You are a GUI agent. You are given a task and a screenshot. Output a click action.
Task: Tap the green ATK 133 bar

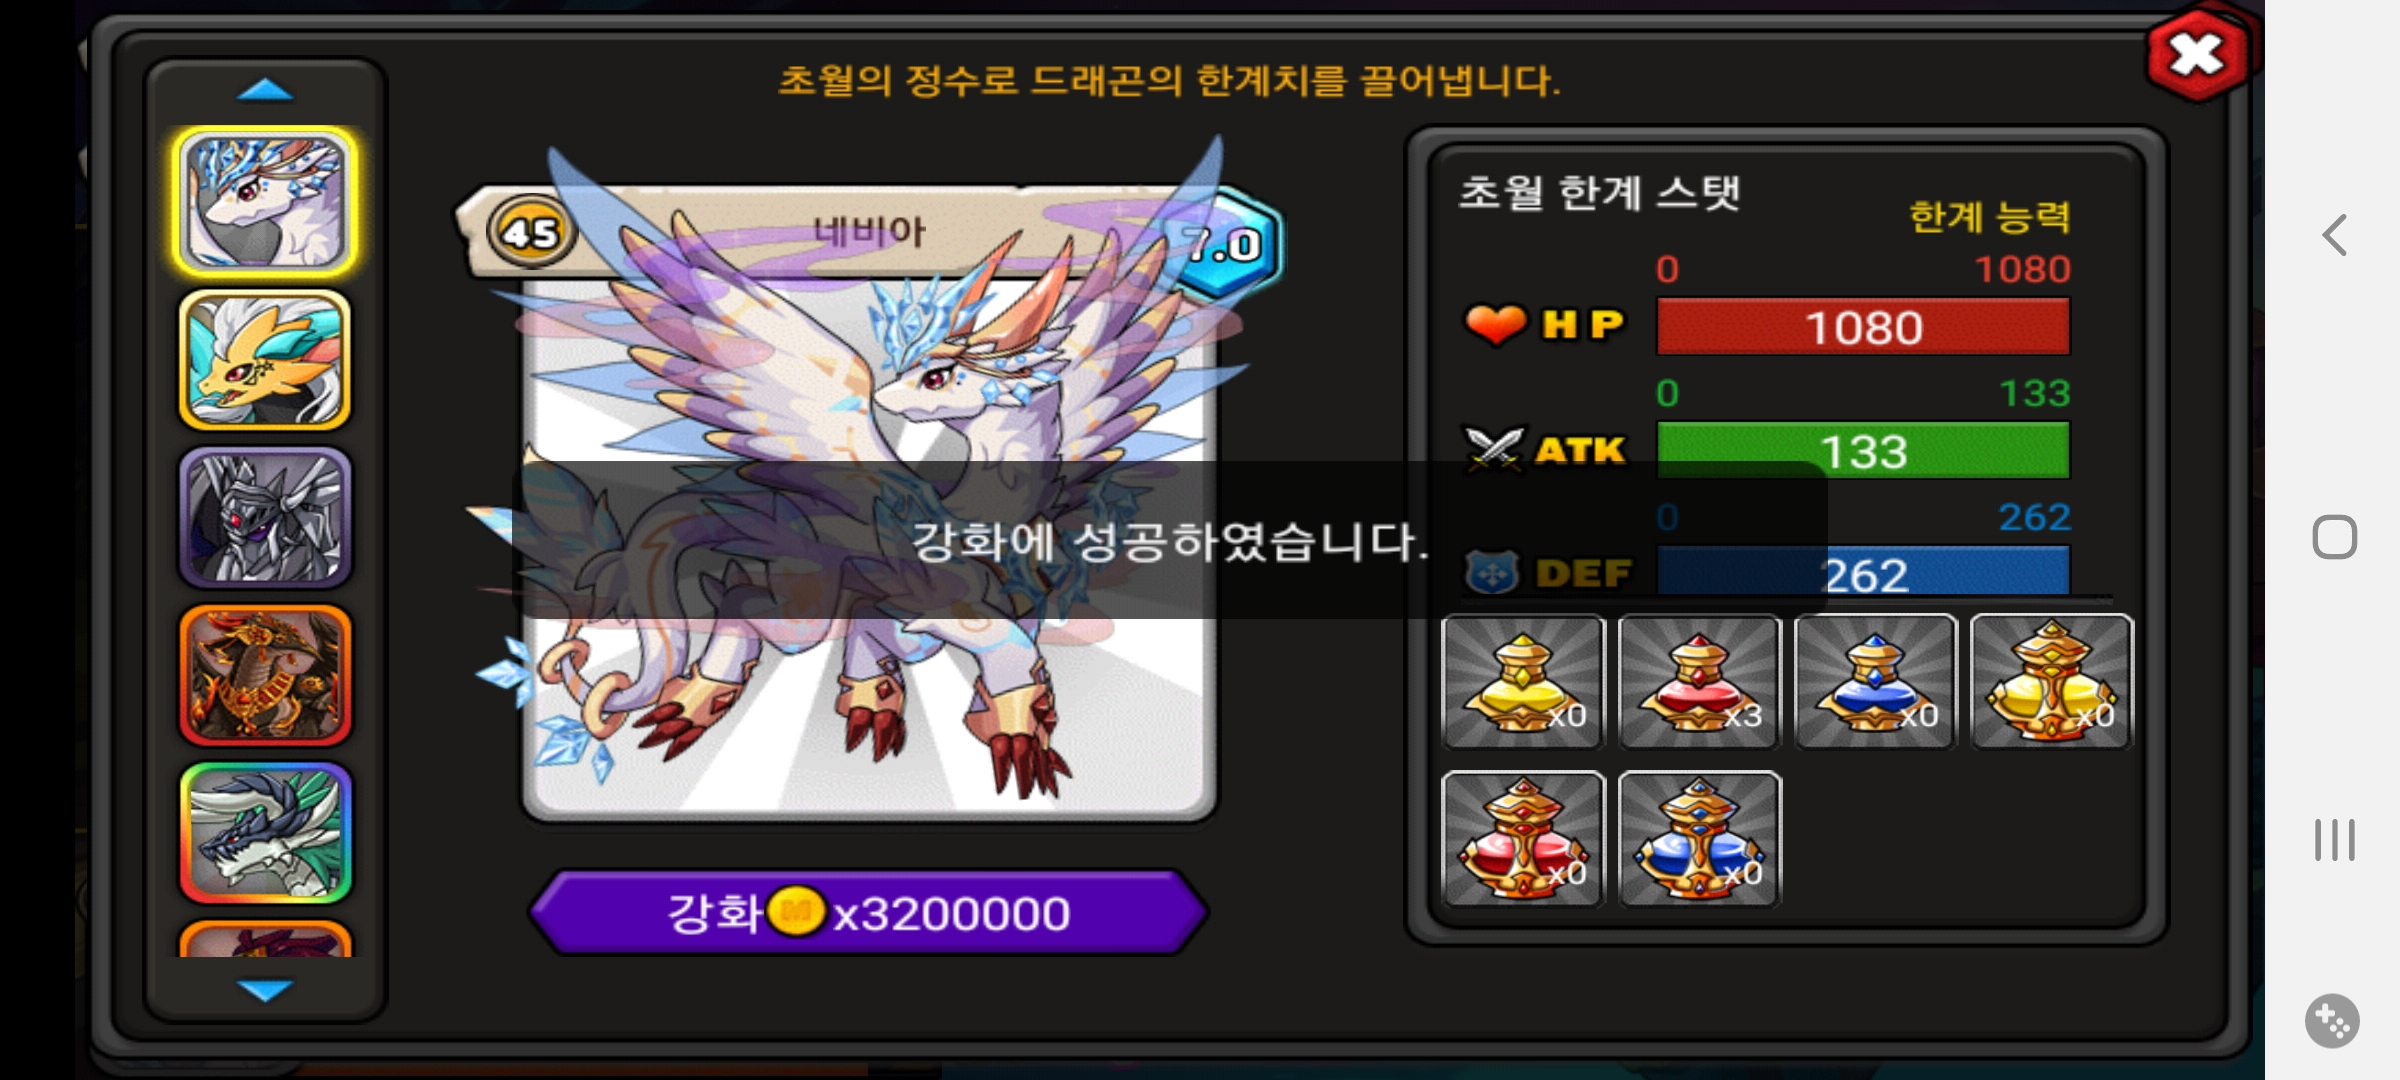coord(1863,450)
